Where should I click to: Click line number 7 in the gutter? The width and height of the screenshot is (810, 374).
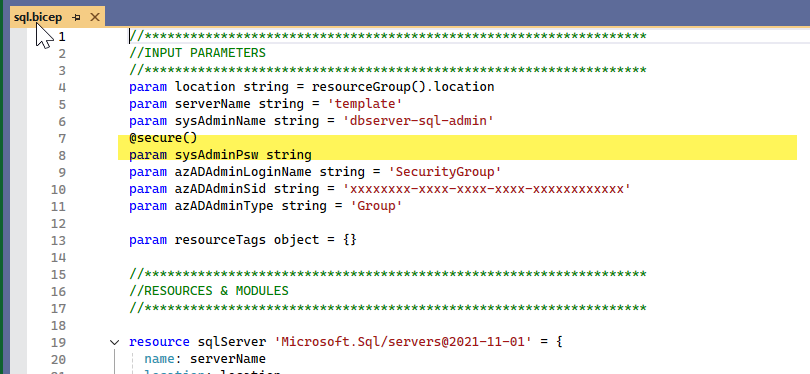[62, 138]
